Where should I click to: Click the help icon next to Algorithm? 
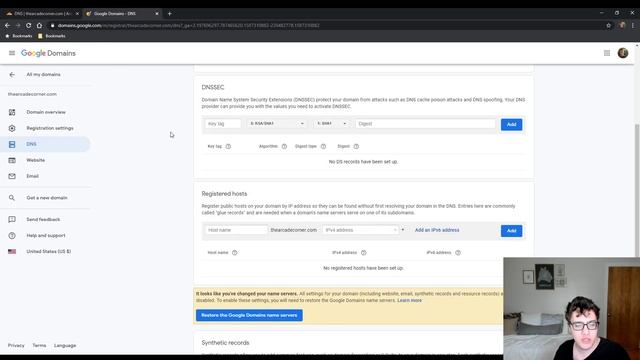coord(284,146)
